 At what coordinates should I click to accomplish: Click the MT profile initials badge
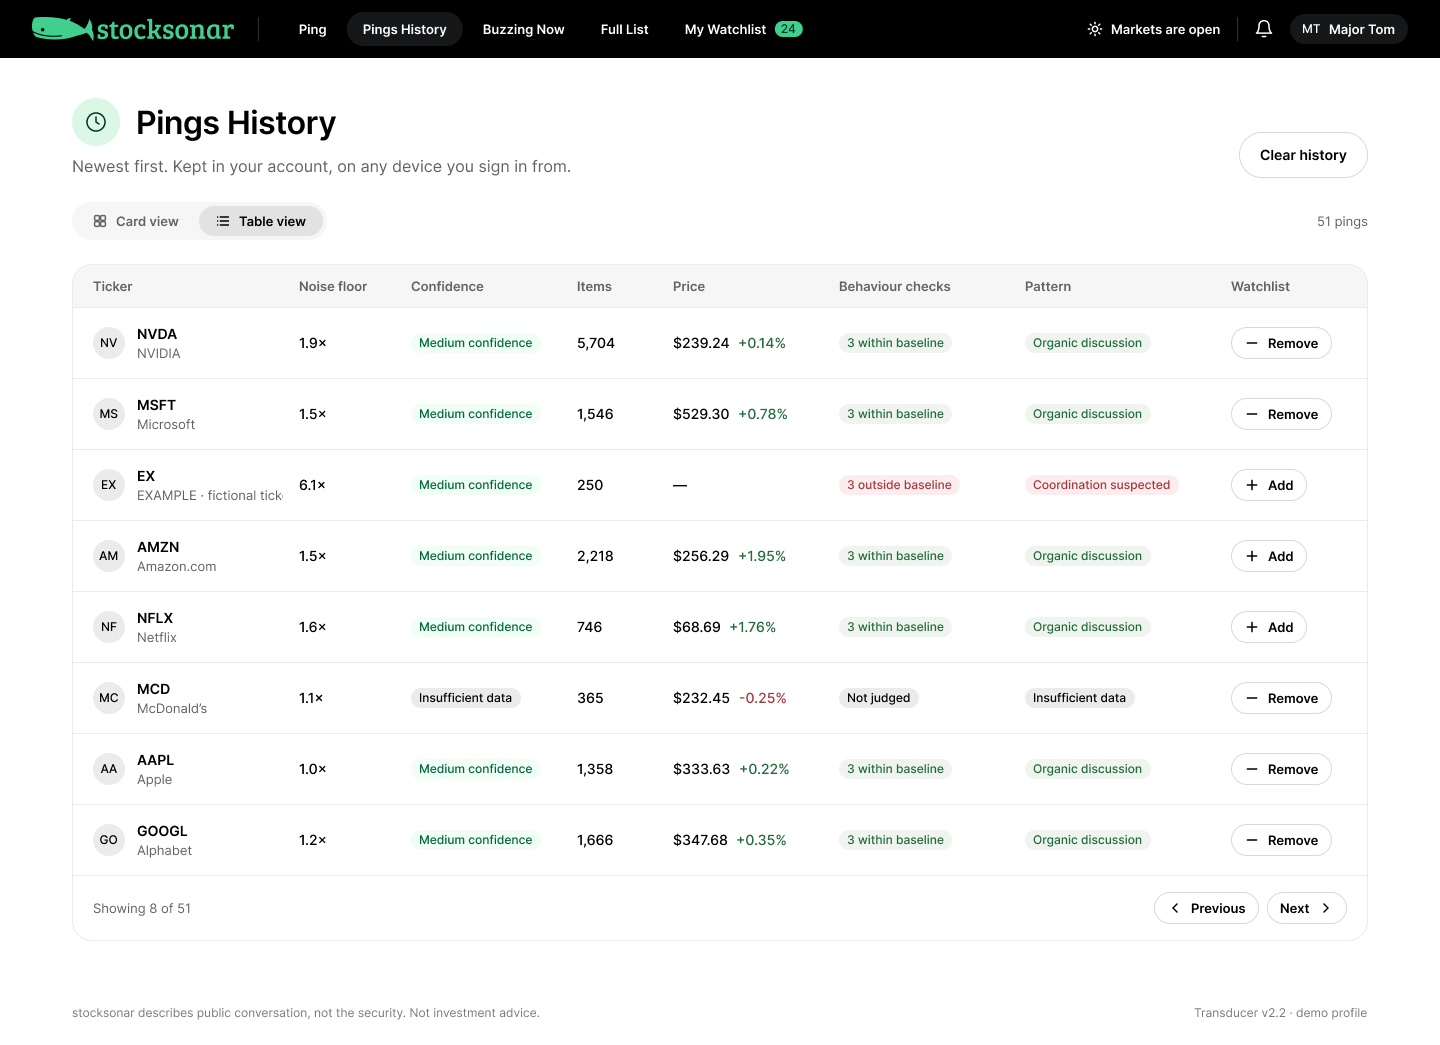click(x=1311, y=29)
